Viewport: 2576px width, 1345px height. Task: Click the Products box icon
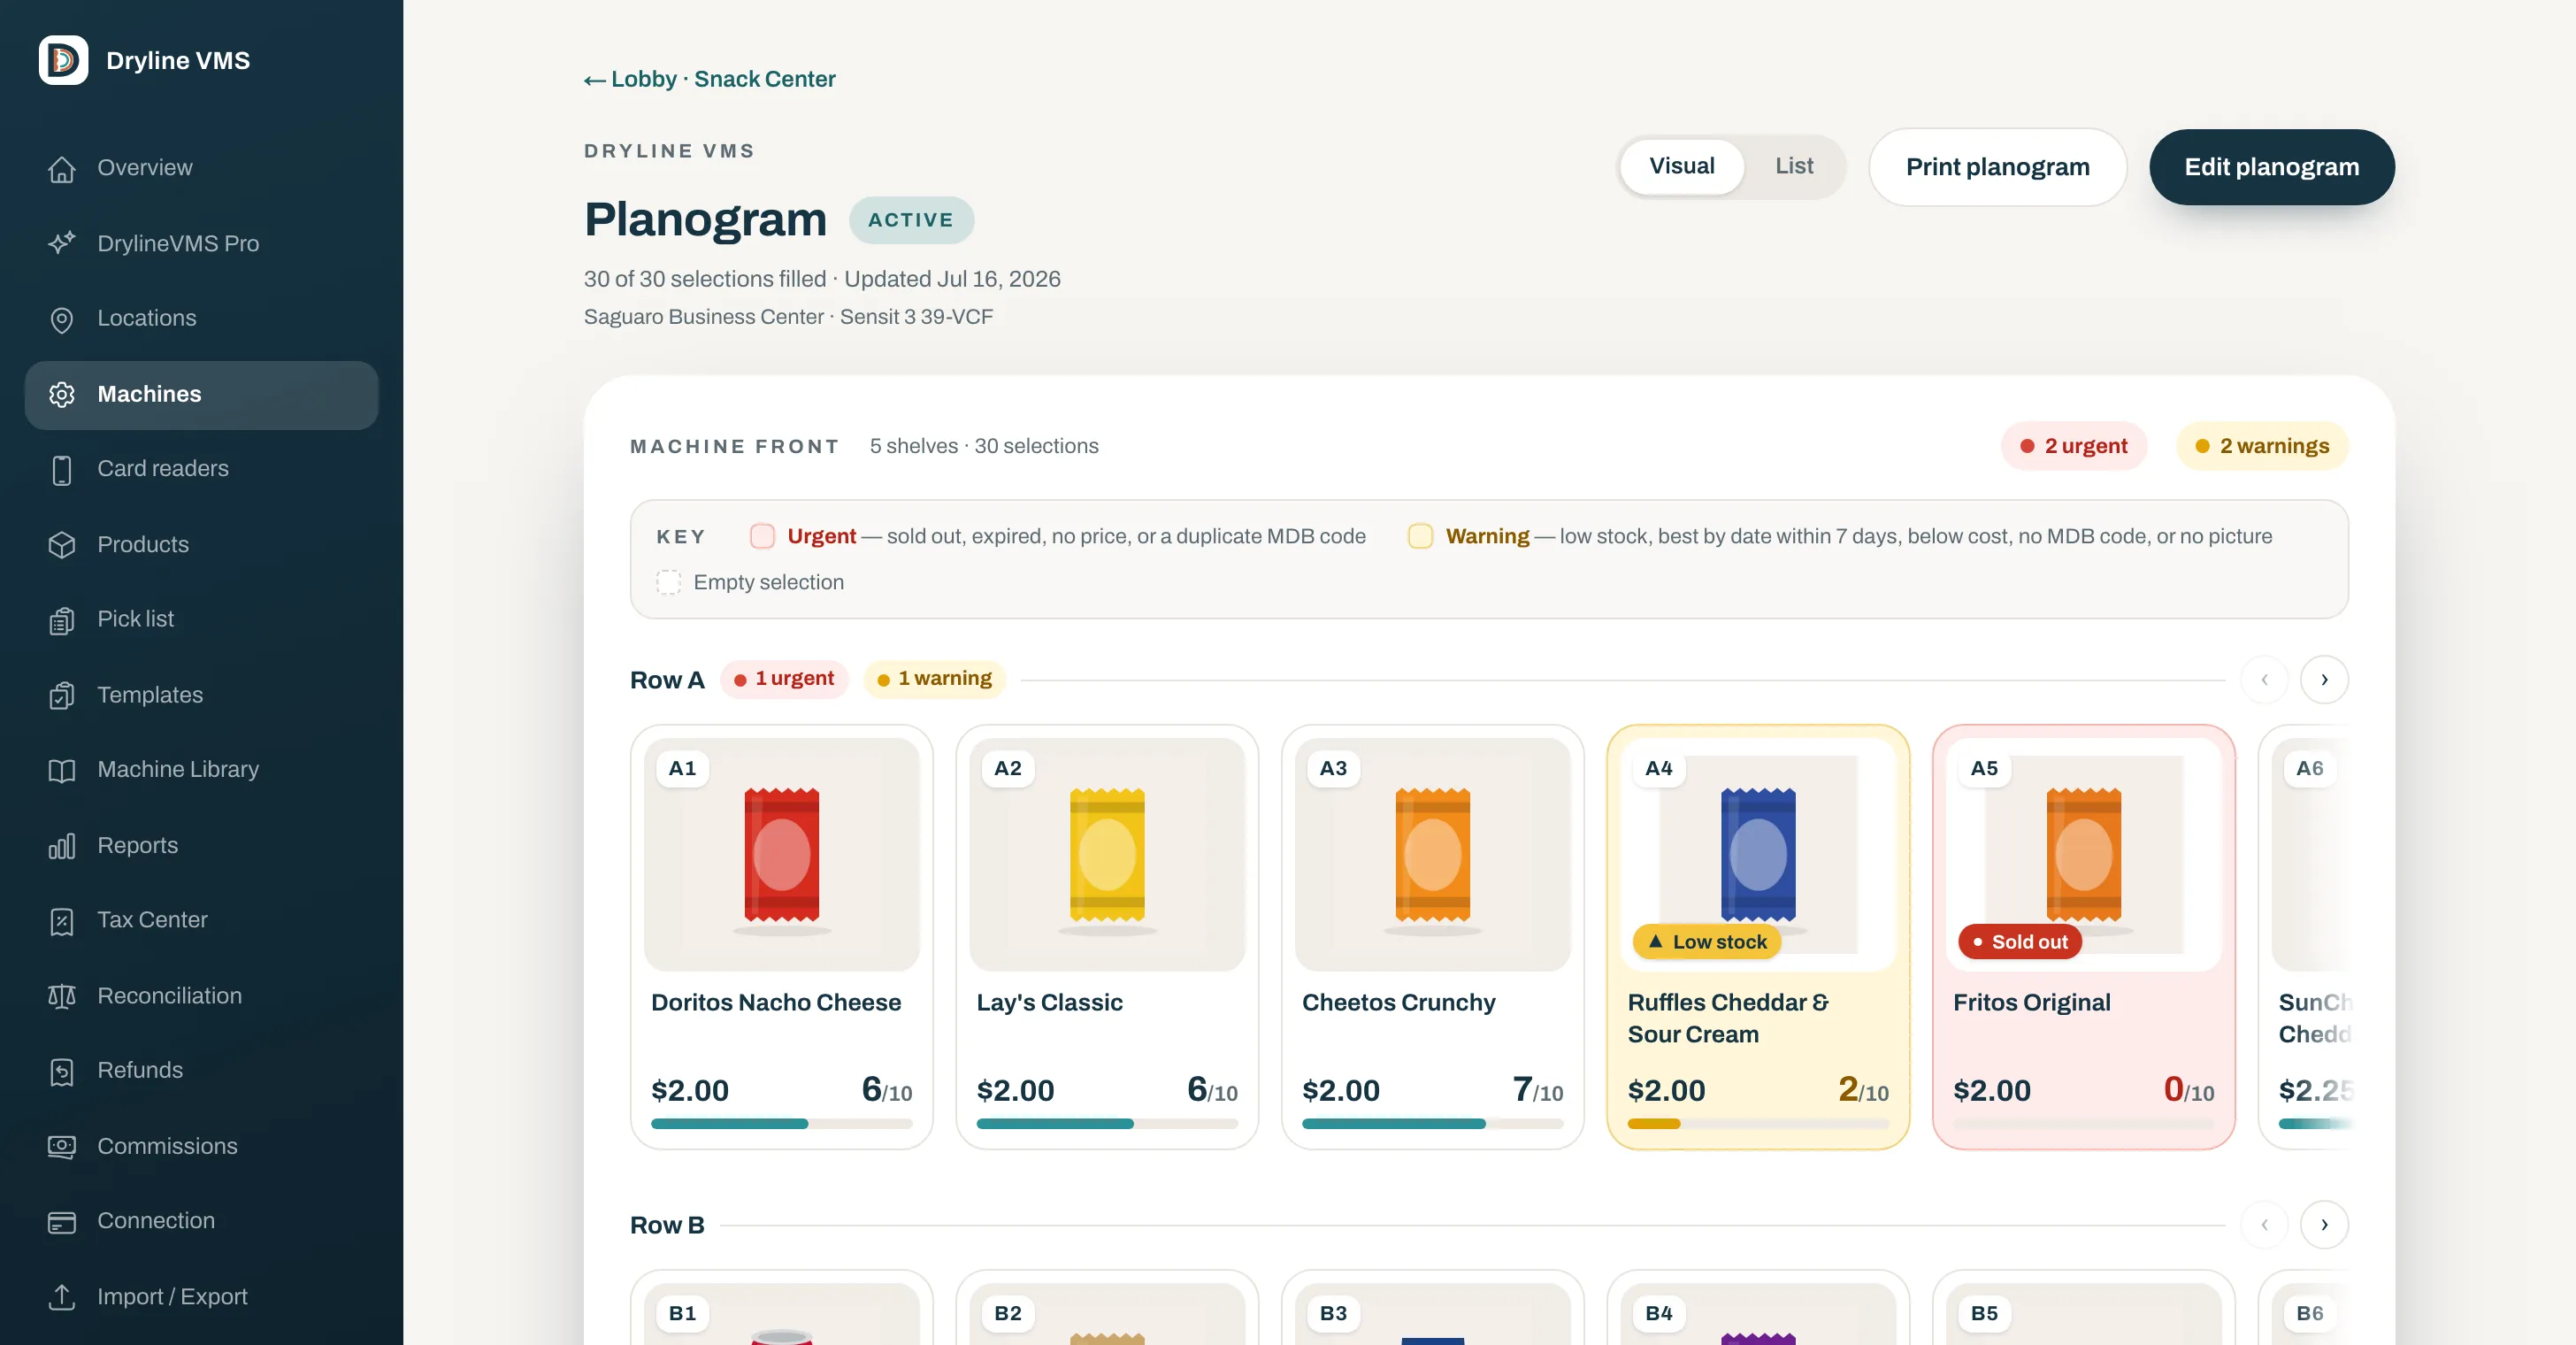pyautogui.click(x=62, y=545)
